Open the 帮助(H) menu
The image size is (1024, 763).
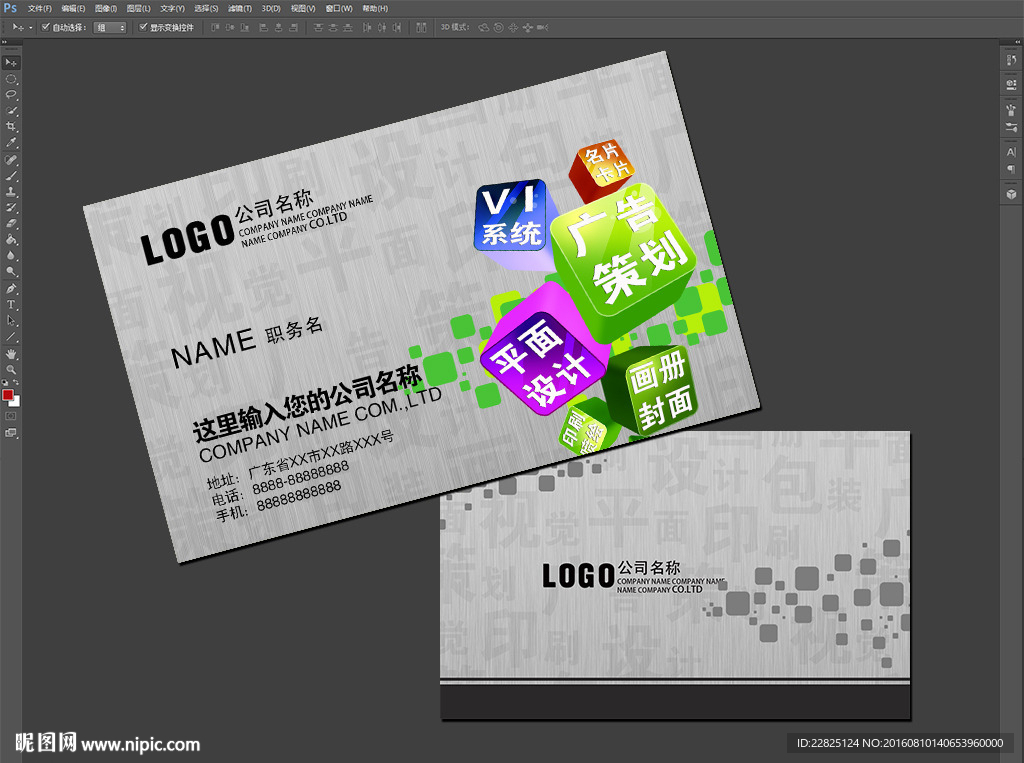point(375,8)
